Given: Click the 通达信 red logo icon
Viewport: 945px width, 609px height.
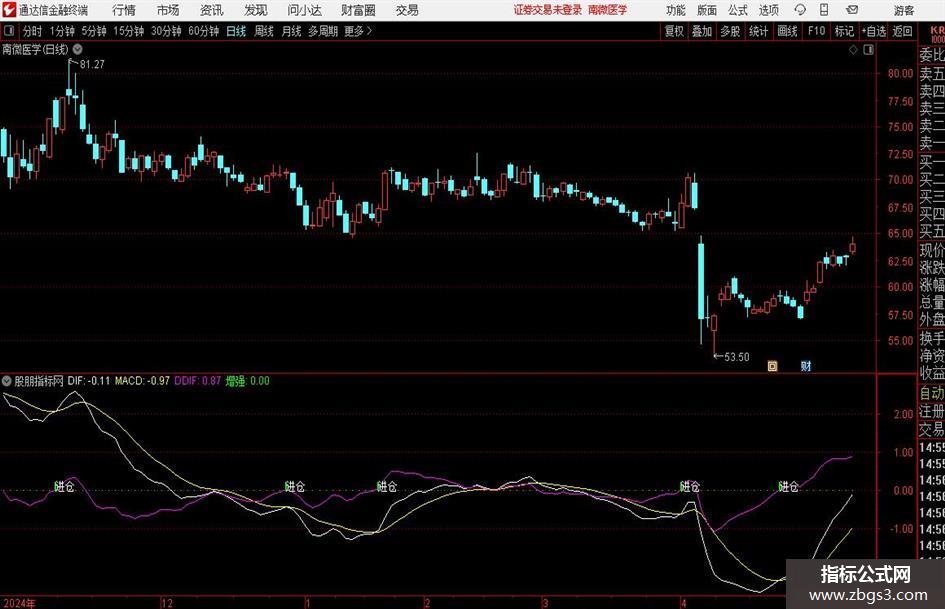Looking at the screenshot, I should pos(9,10).
